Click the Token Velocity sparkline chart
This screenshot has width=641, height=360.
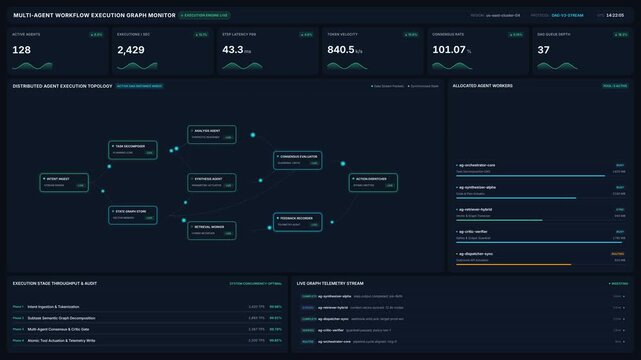click(x=347, y=66)
